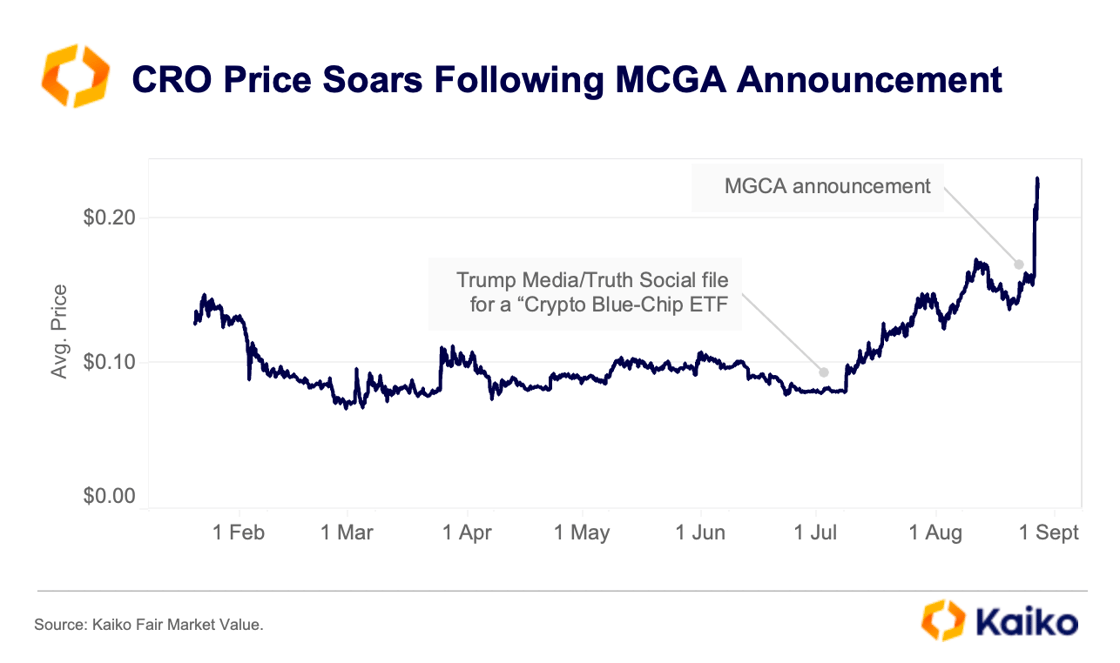The height and width of the screenshot is (663, 1120).
Task: Click the "1 Feb" x-axis date label
Action: pos(239,533)
